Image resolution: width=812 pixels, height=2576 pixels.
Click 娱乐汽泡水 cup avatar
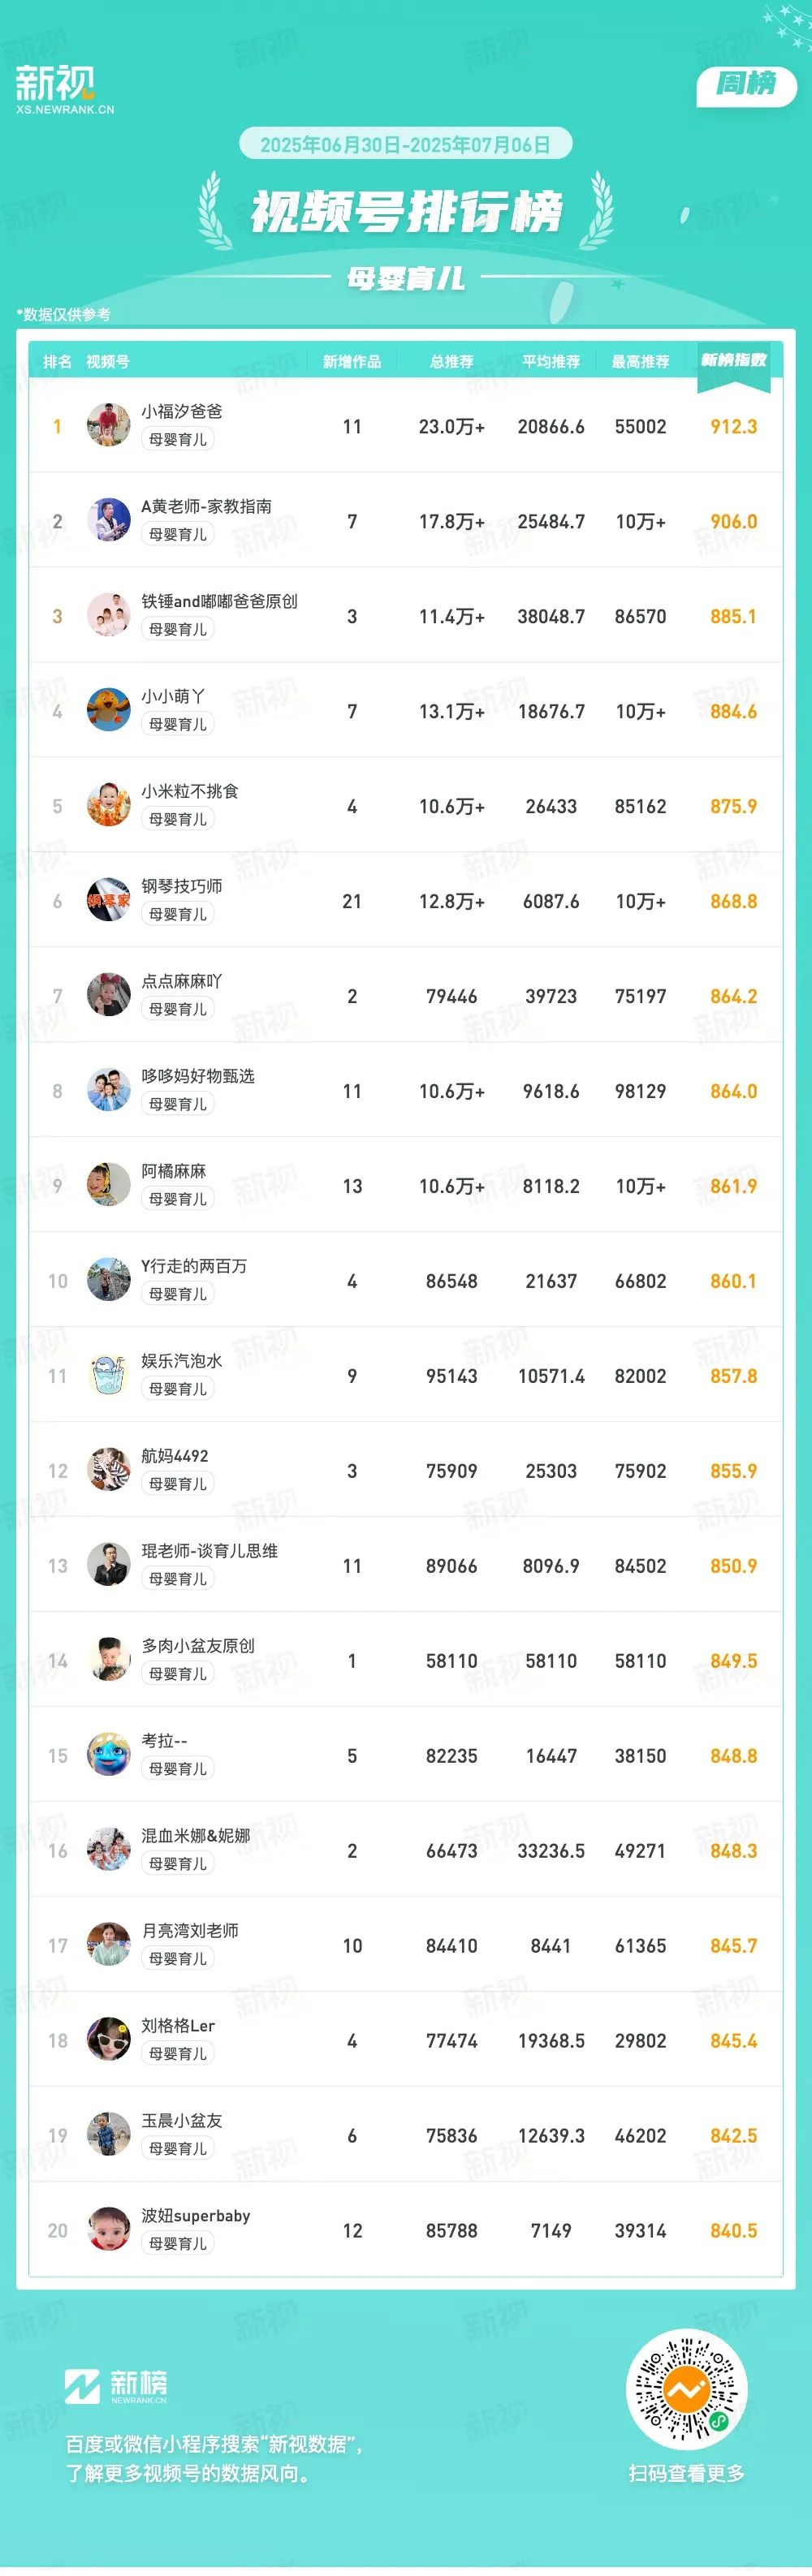[x=108, y=1375]
